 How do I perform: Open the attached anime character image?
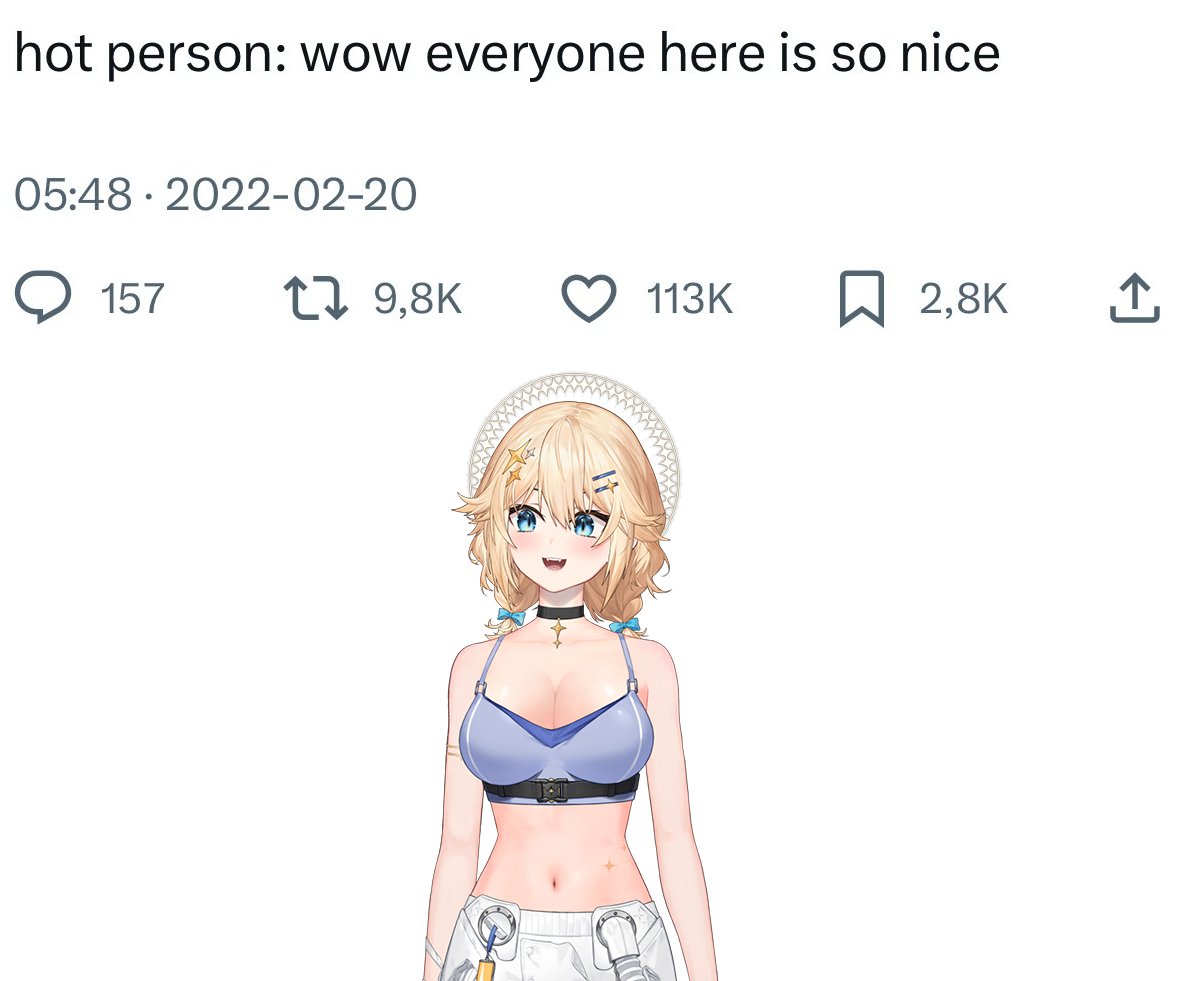tap(568, 676)
